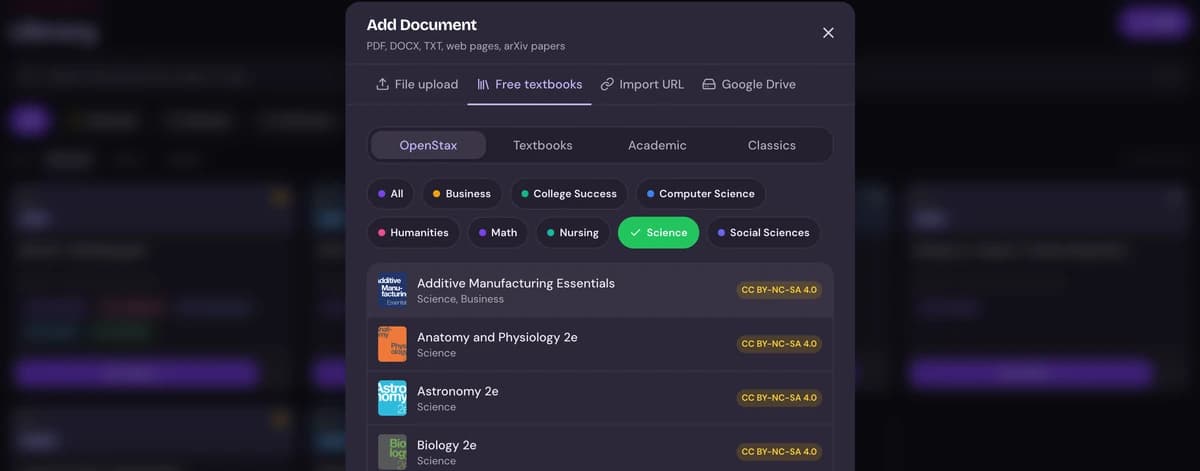Select Biology 2e title

click(x=447, y=445)
